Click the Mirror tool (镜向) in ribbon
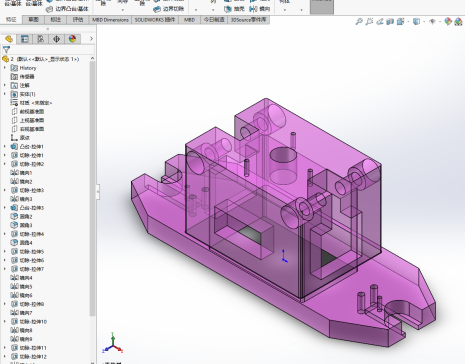Screen dimensions: 465x364 (x=260, y=9)
